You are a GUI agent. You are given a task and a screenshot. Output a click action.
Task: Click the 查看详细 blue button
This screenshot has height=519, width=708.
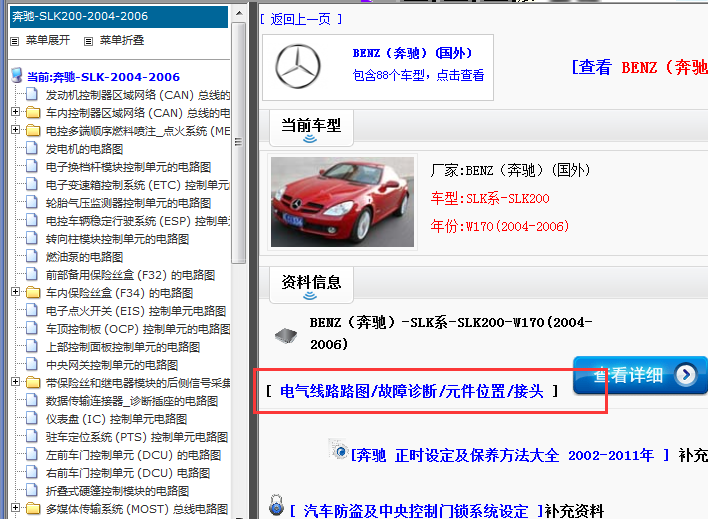pos(640,375)
